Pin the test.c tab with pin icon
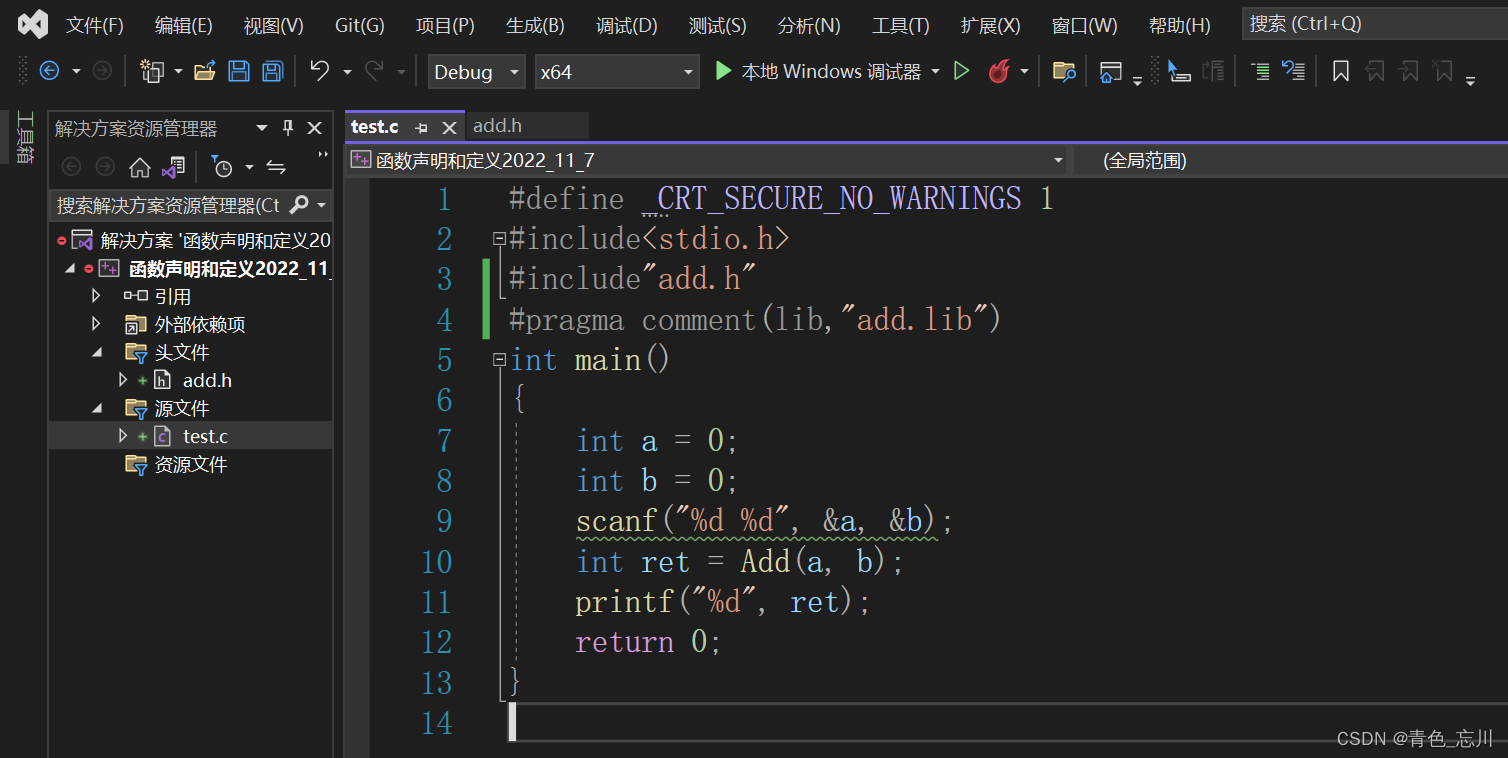 421,127
